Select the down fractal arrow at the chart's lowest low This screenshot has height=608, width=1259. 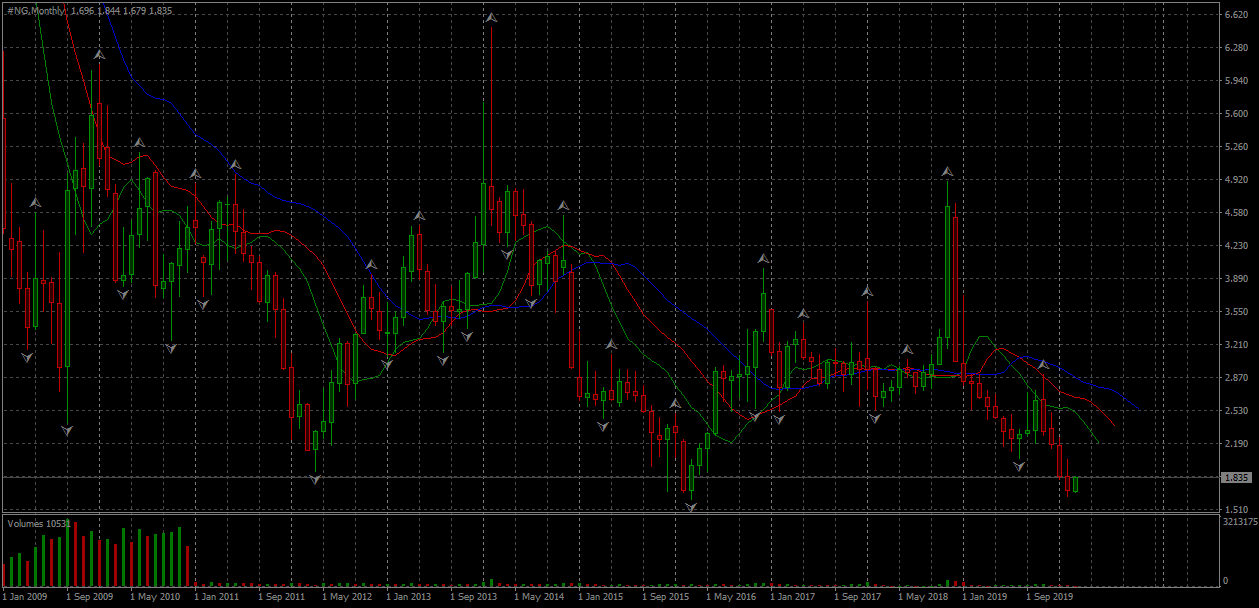(x=691, y=507)
